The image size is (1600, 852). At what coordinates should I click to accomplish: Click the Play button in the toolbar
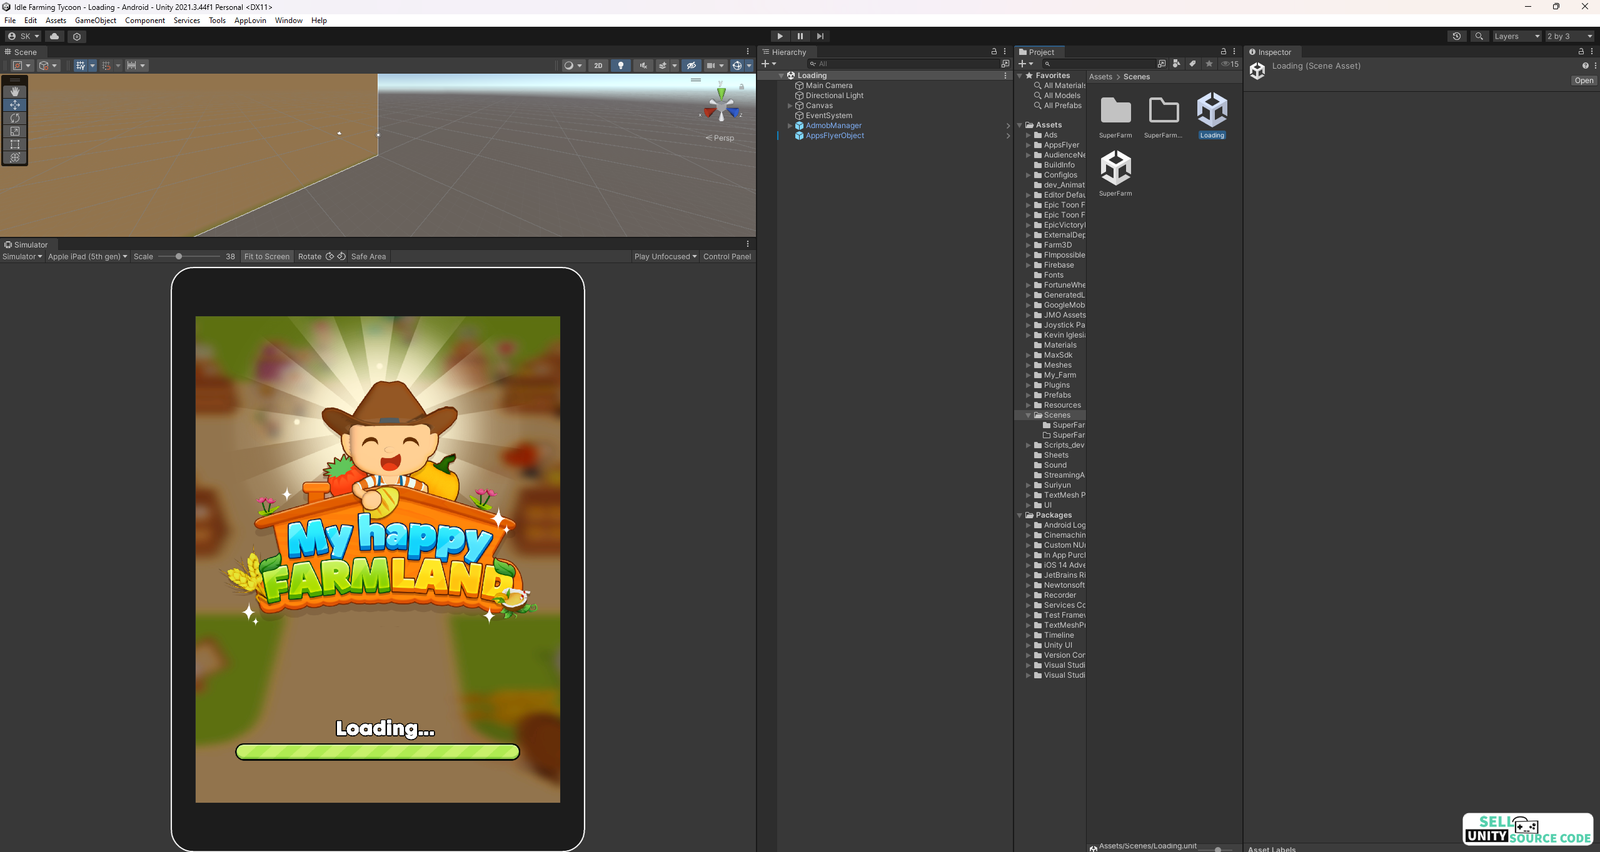[780, 36]
